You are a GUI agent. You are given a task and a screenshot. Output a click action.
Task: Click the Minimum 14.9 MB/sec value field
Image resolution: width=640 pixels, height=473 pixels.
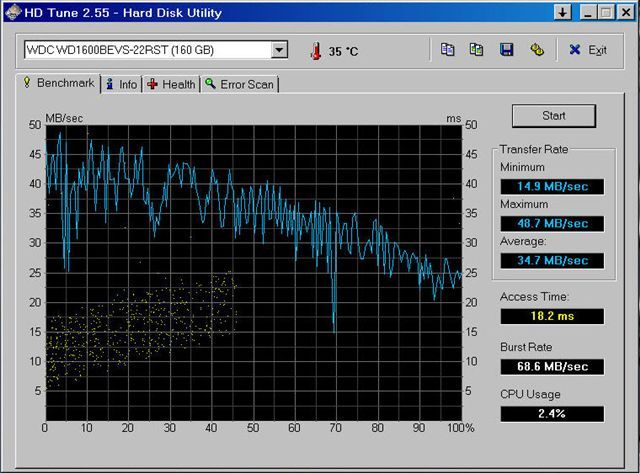coord(550,184)
